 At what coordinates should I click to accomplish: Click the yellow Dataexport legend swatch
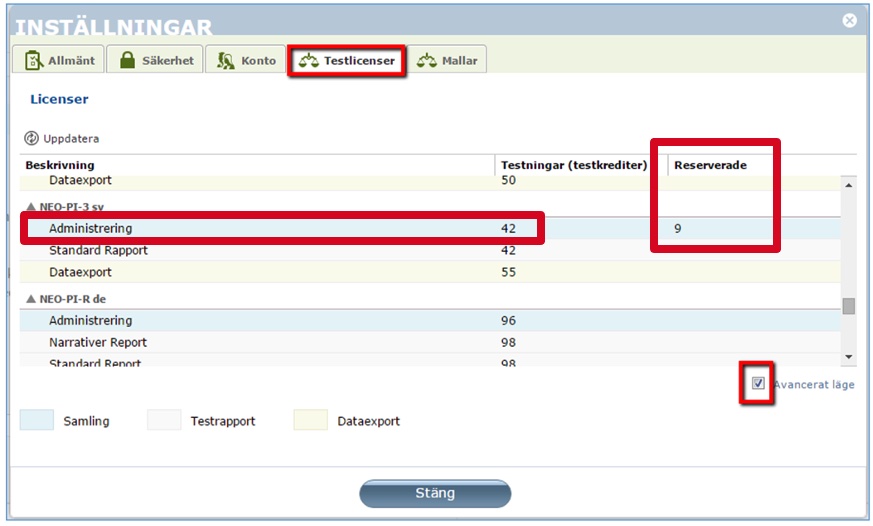310,421
